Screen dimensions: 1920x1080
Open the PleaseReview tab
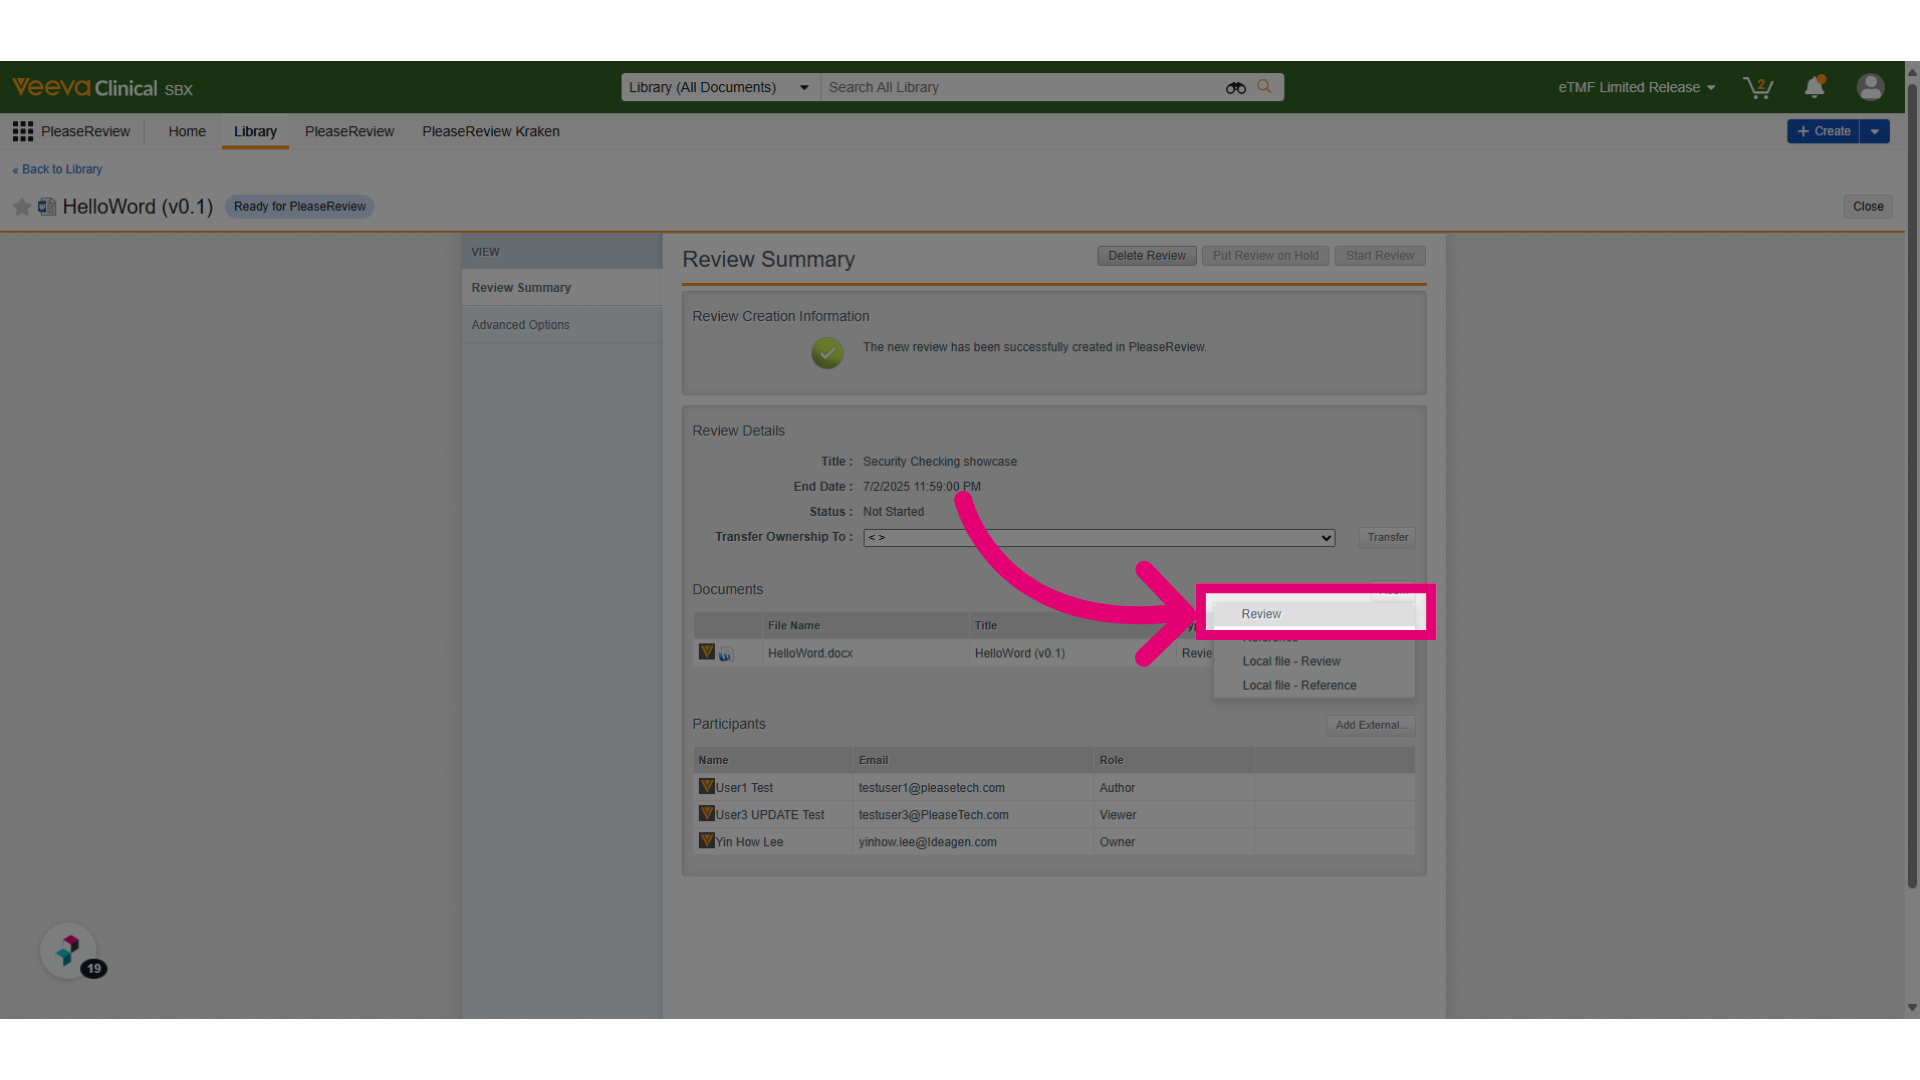349,131
